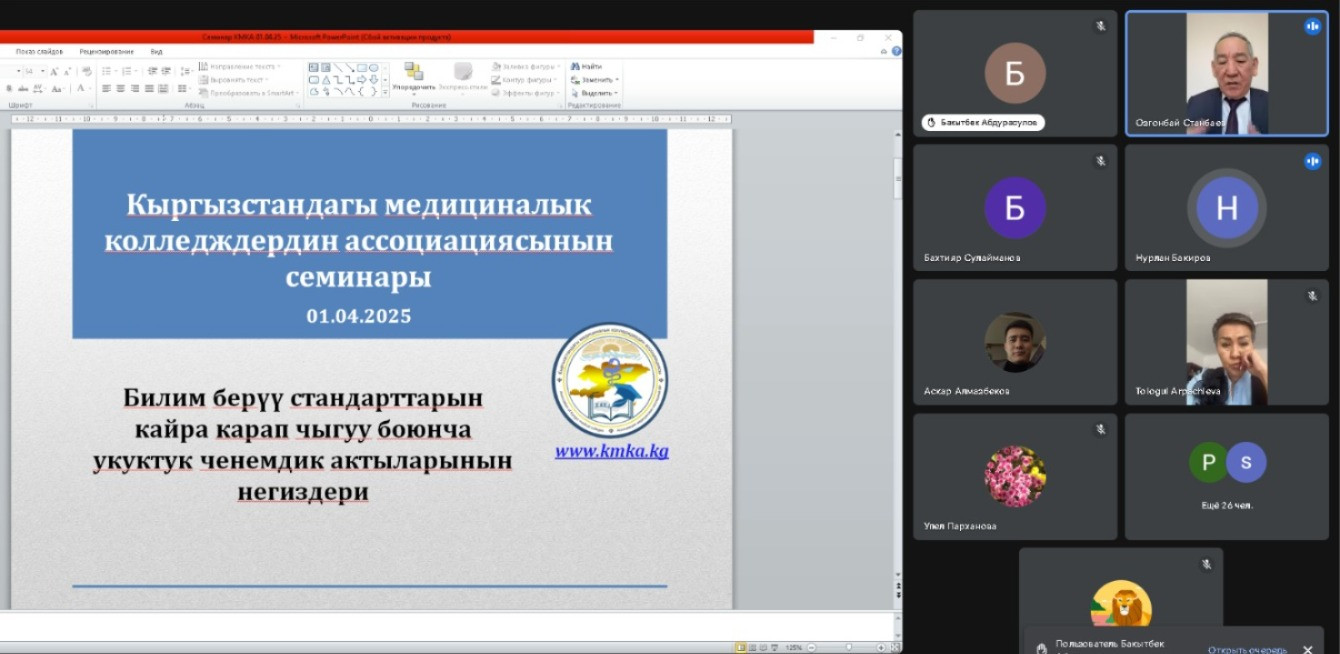Click the collapse ribbon arrow icon

[885, 51]
